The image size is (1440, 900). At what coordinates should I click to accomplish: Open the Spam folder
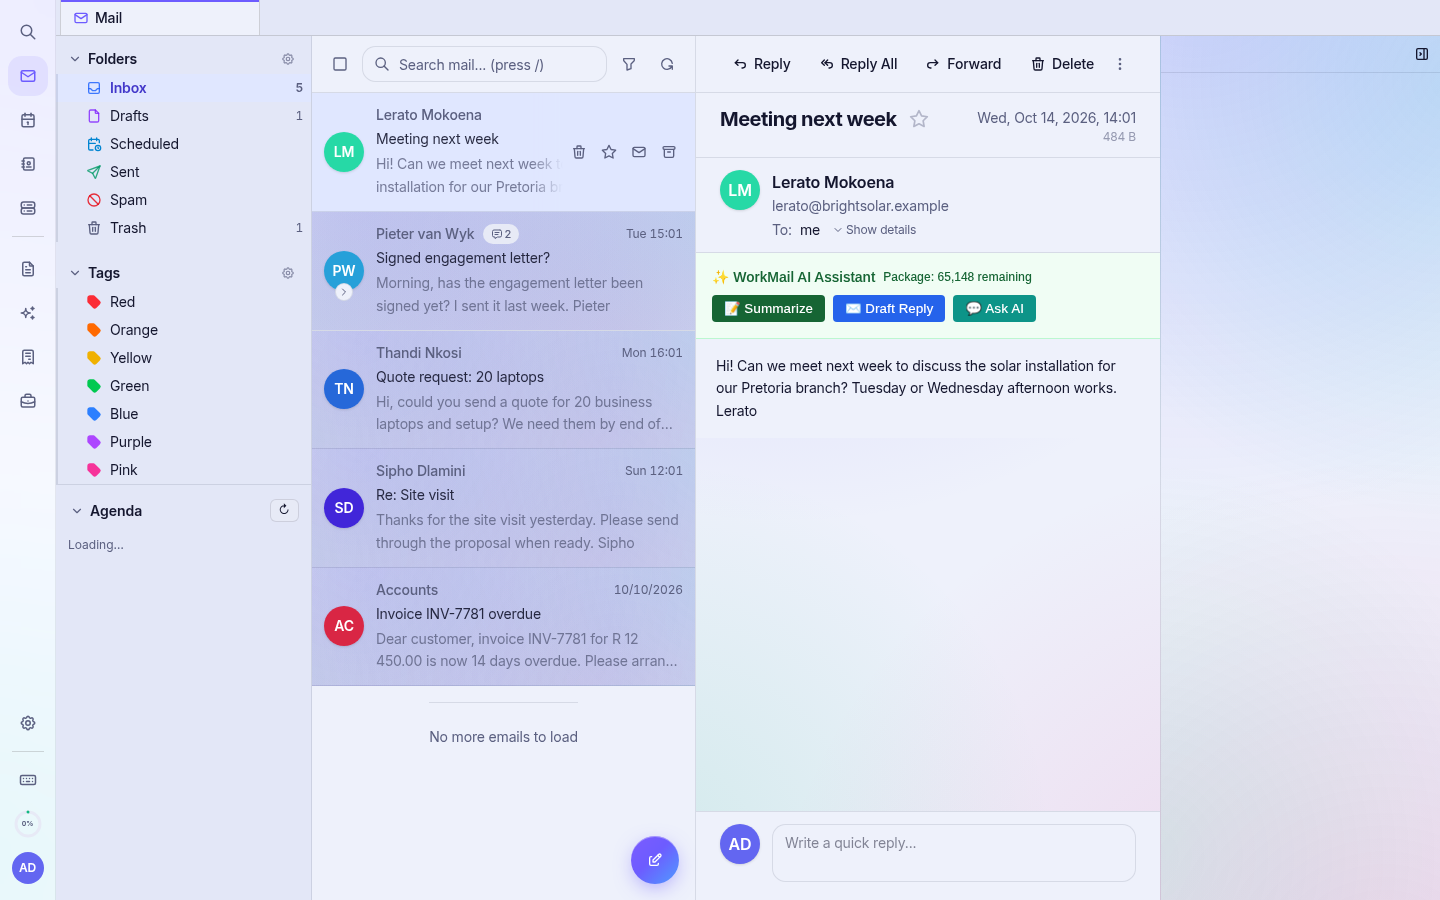click(184, 200)
